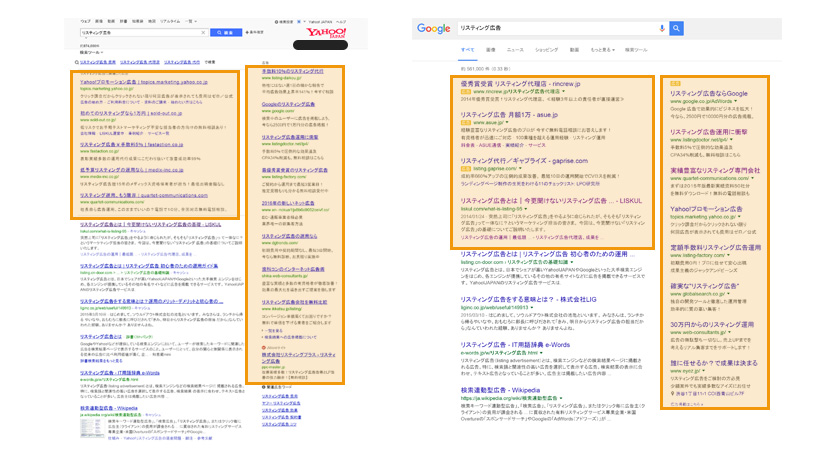Open Yahoo side ad 手数料10%のリスティング代行

292,71
